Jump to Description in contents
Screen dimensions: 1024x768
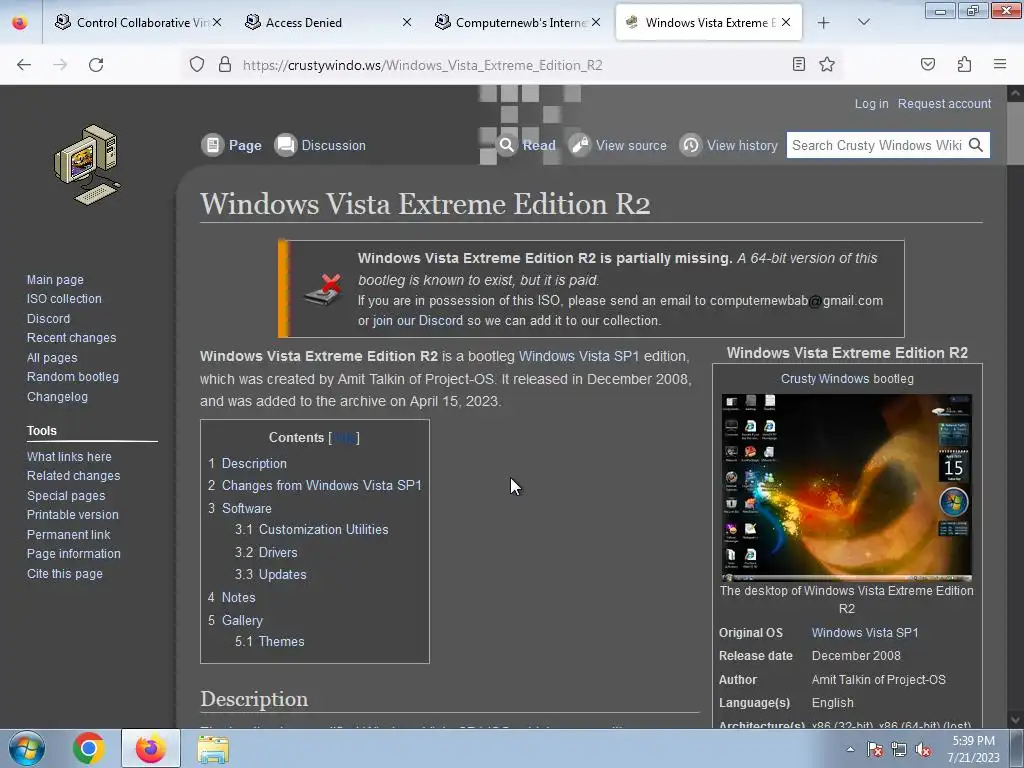(254, 463)
